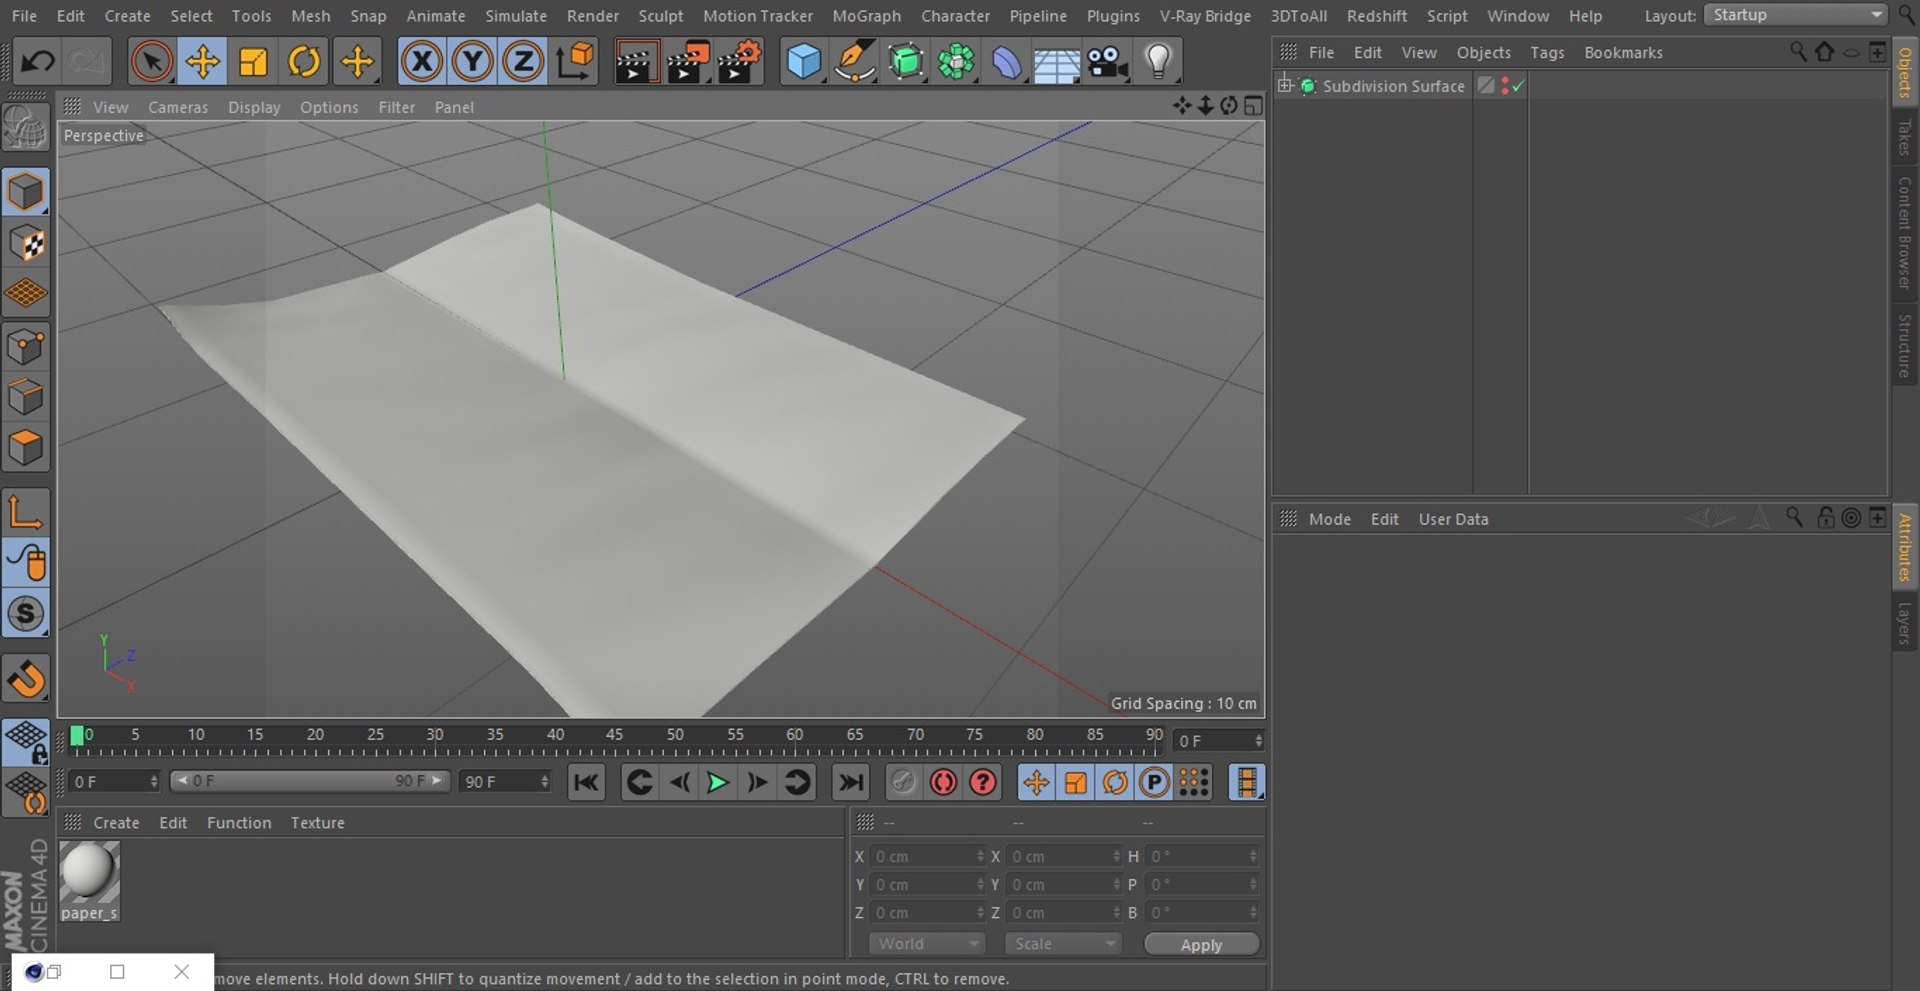Open the Mode menu in Attributes
This screenshot has height=991, width=1920.
pos(1329,519)
